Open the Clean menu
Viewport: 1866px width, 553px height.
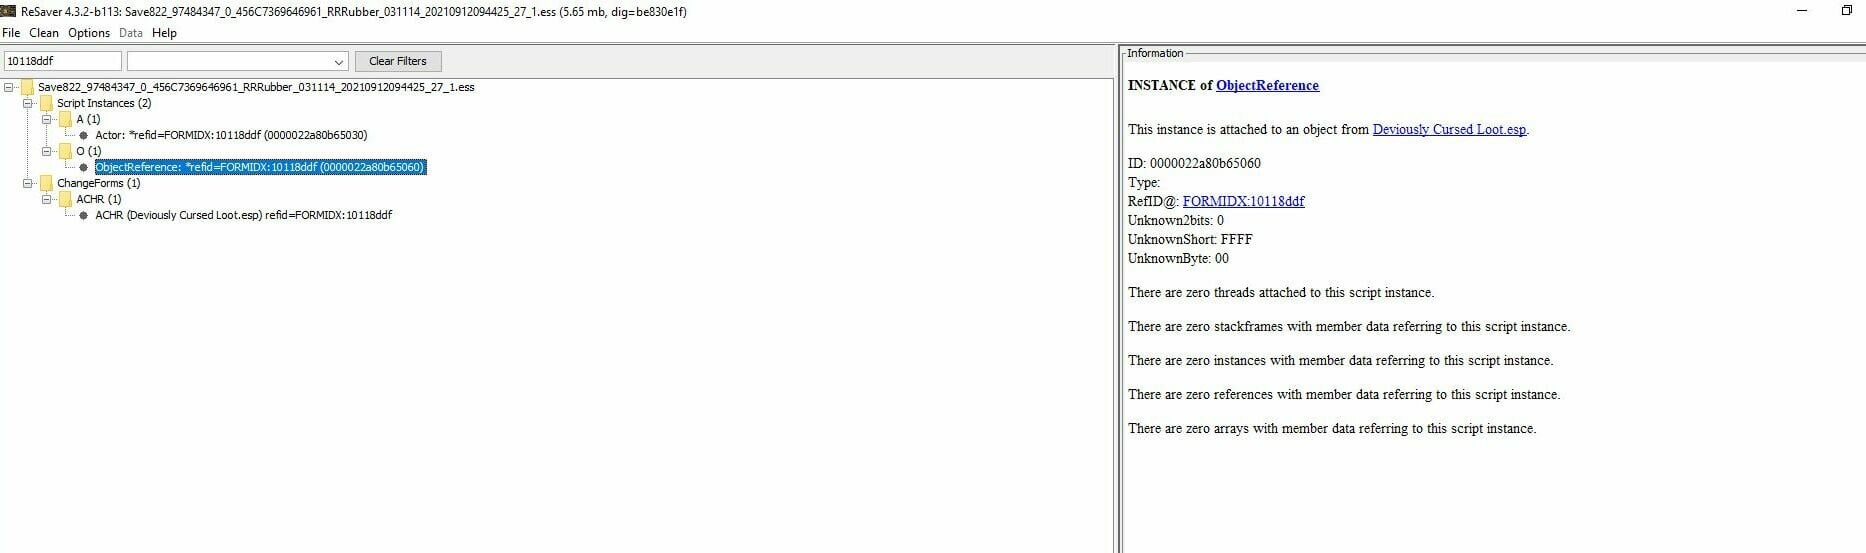click(x=44, y=33)
